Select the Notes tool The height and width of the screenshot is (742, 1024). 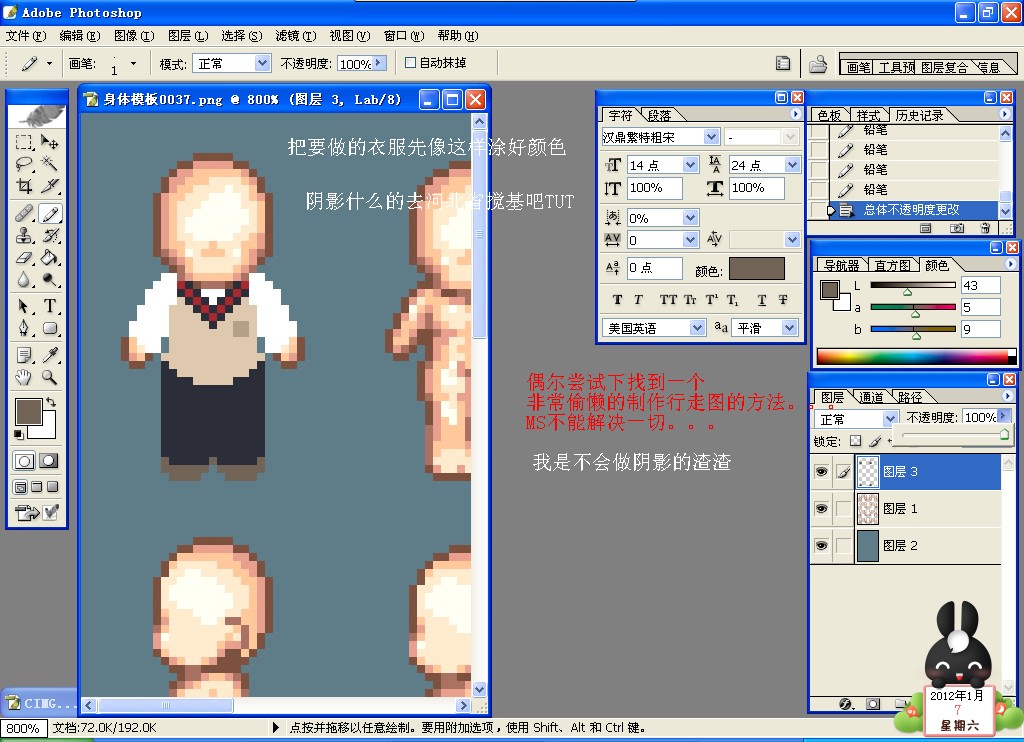tap(24, 355)
